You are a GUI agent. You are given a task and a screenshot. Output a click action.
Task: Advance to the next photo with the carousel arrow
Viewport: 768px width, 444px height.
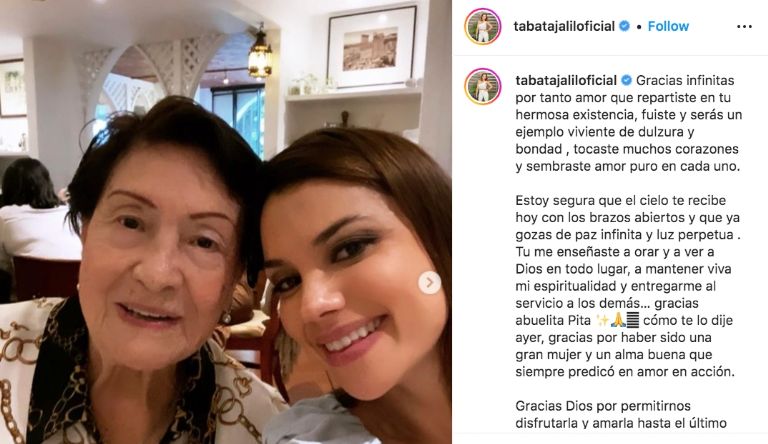pos(430,282)
